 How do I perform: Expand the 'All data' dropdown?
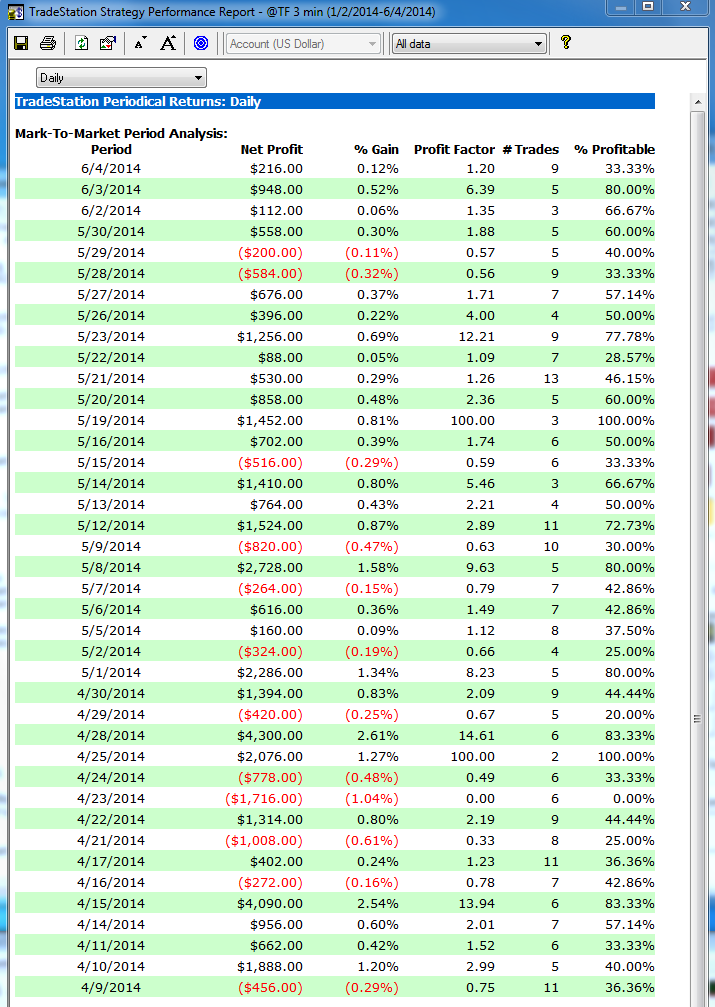point(538,44)
